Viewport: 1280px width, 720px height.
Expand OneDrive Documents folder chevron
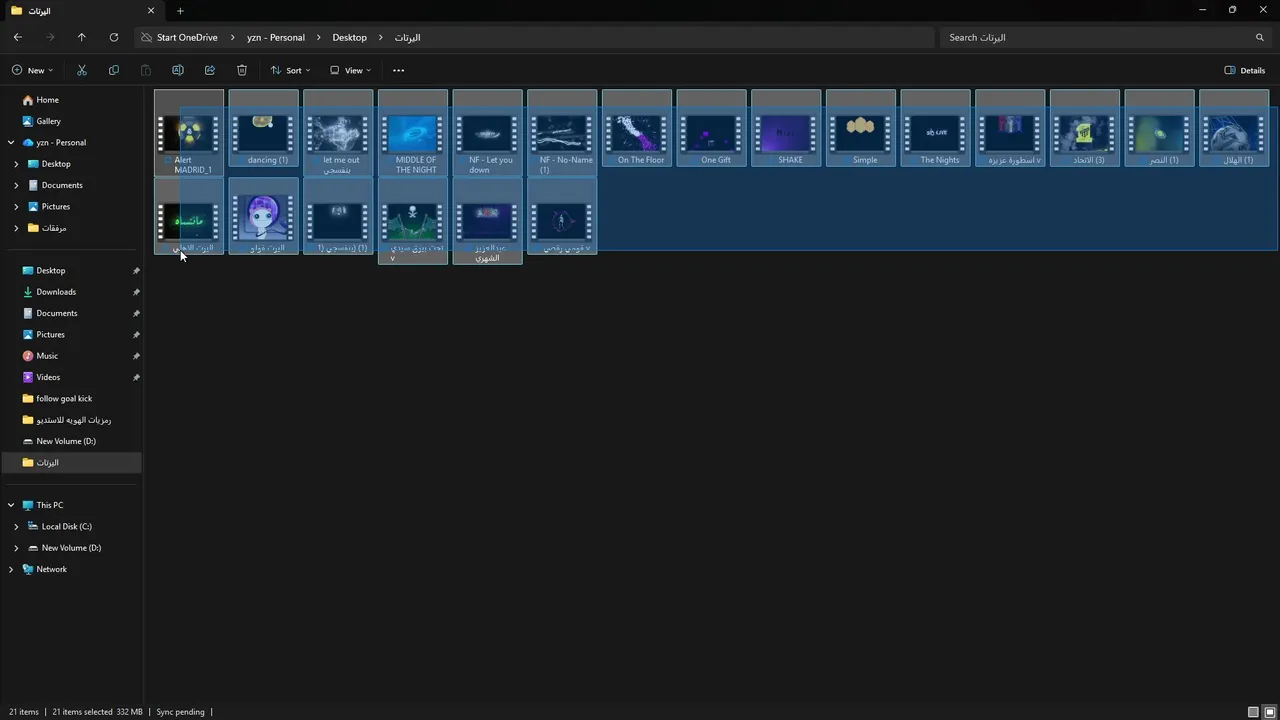[x=16, y=185]
